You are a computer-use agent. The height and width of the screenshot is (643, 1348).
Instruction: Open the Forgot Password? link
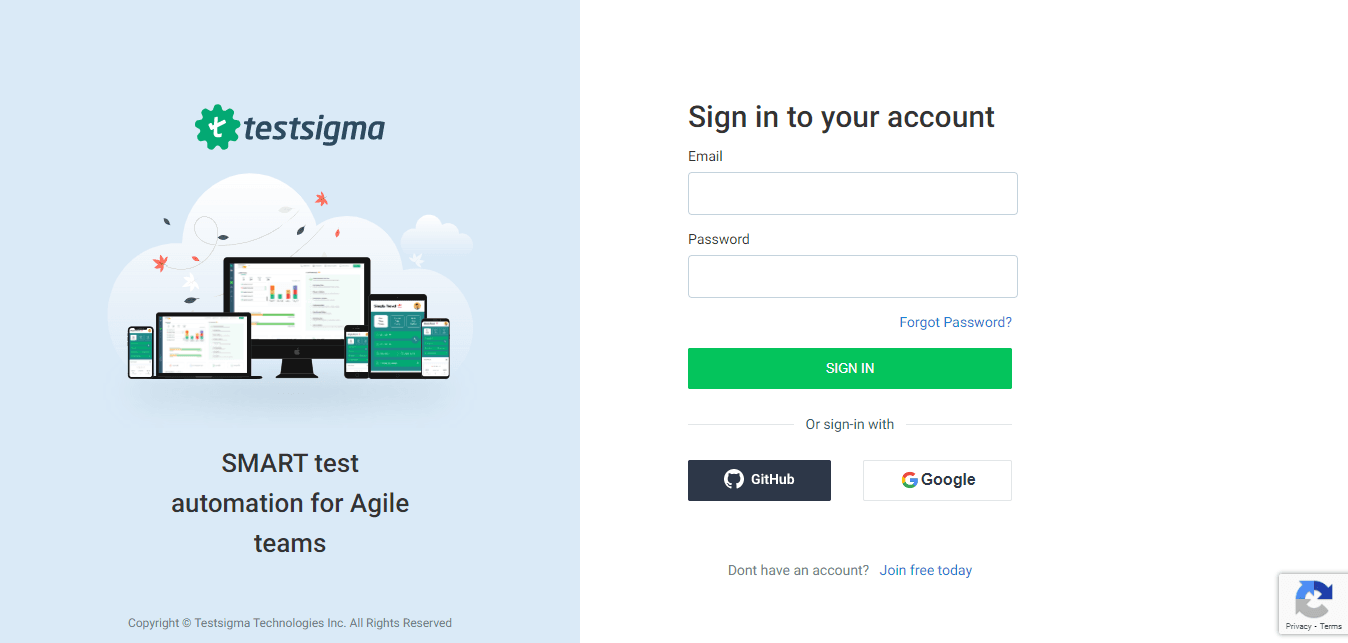pyautogui.click(x=955, y=322)
